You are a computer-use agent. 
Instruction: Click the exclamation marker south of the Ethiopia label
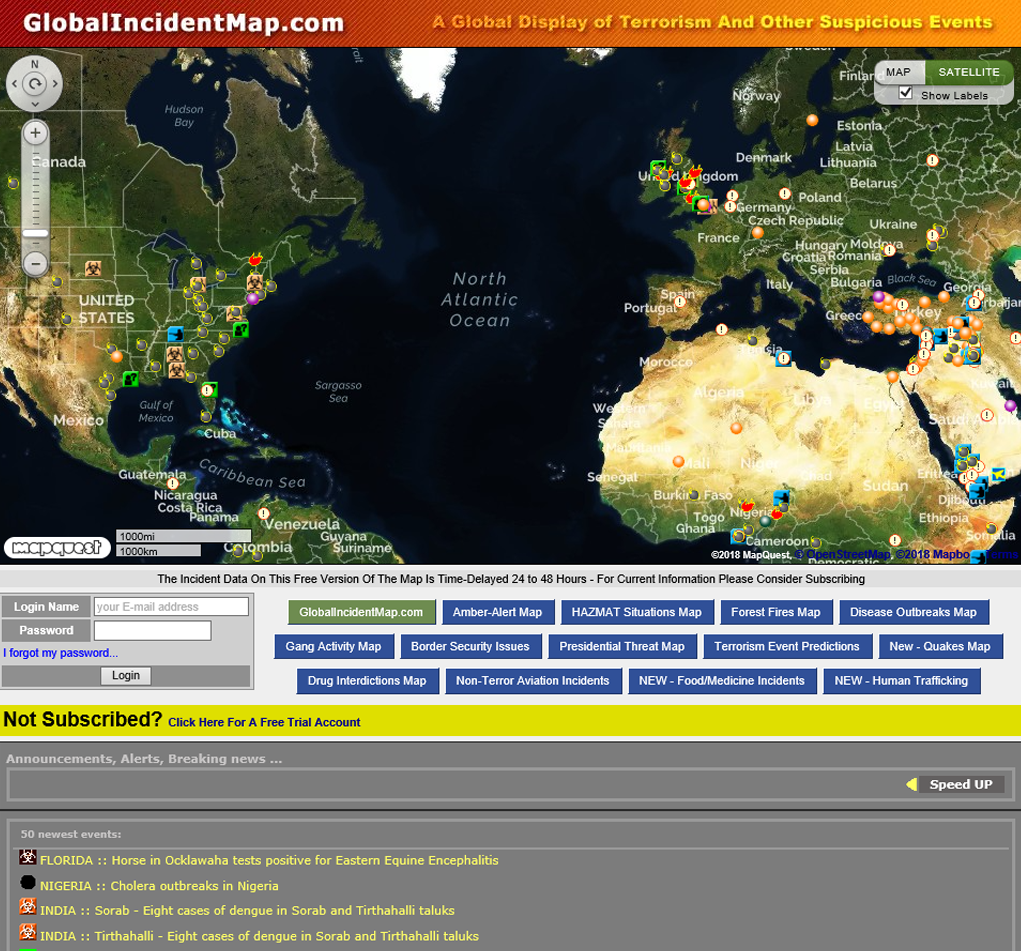pos(895,540)
